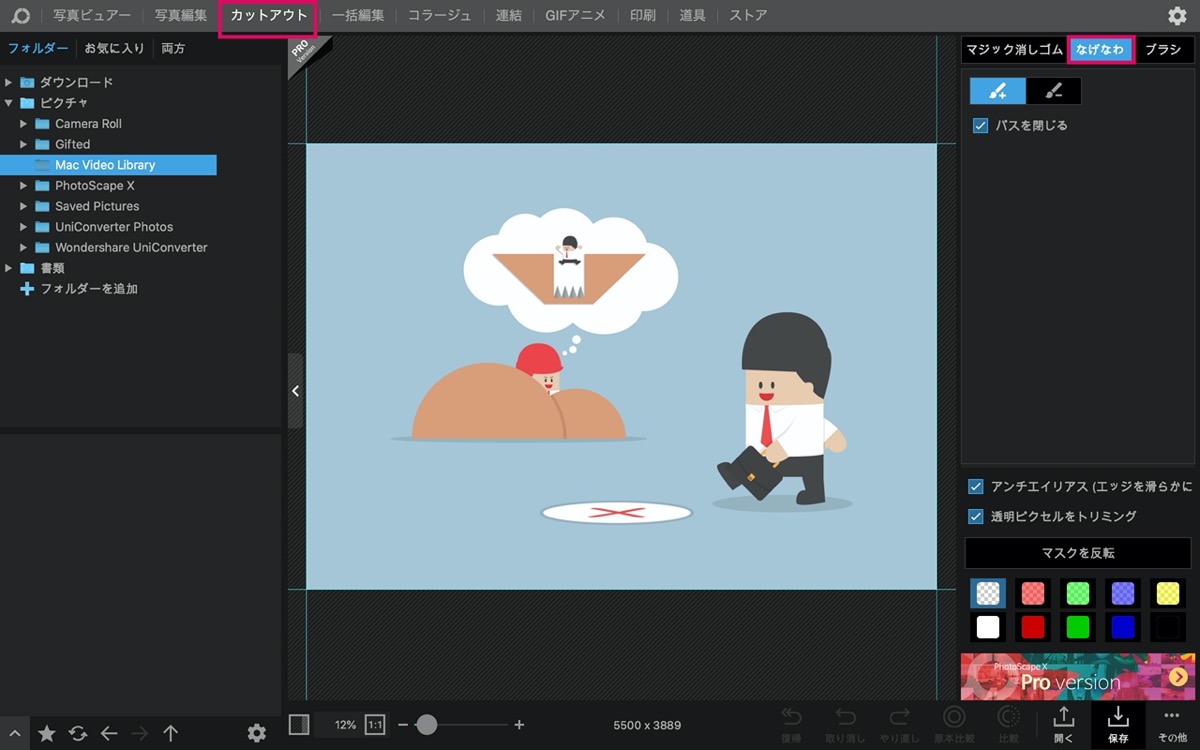The image size is (1200, 750).
Task: Go back to previous folder
Action: [x=109, y=733]
